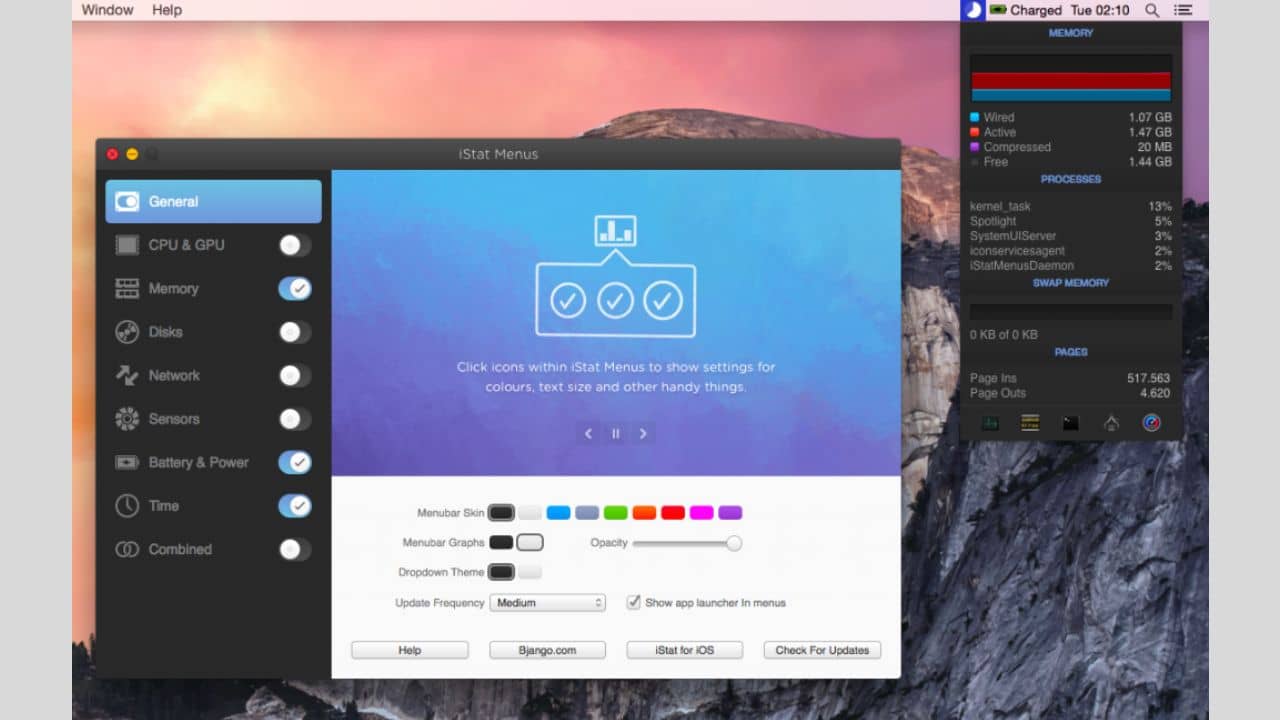Click the memory usage bar graph
Image resolution: width=1280 pixels, height=720 pixels.
click(1071, 78)
